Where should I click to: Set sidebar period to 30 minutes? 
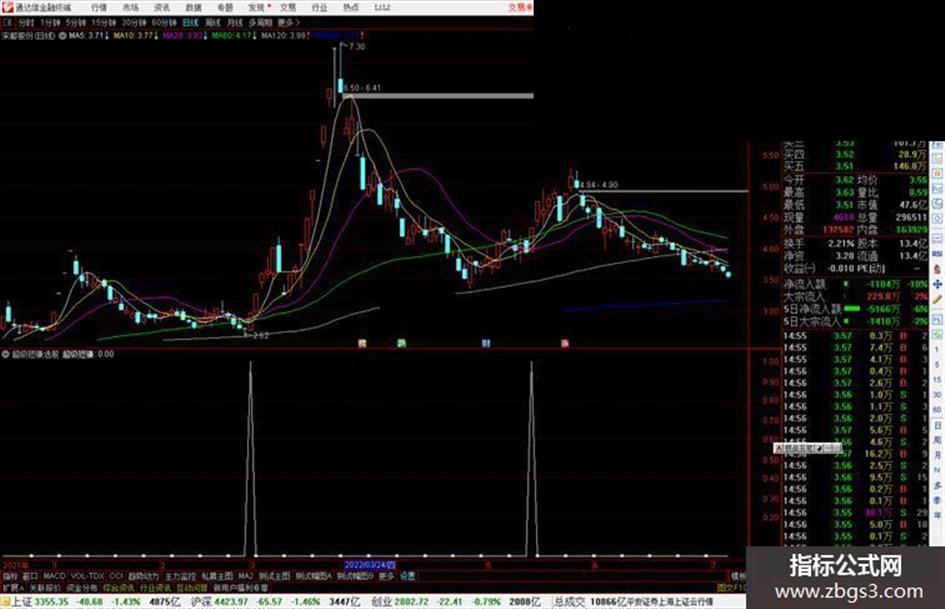click(938, 395)
